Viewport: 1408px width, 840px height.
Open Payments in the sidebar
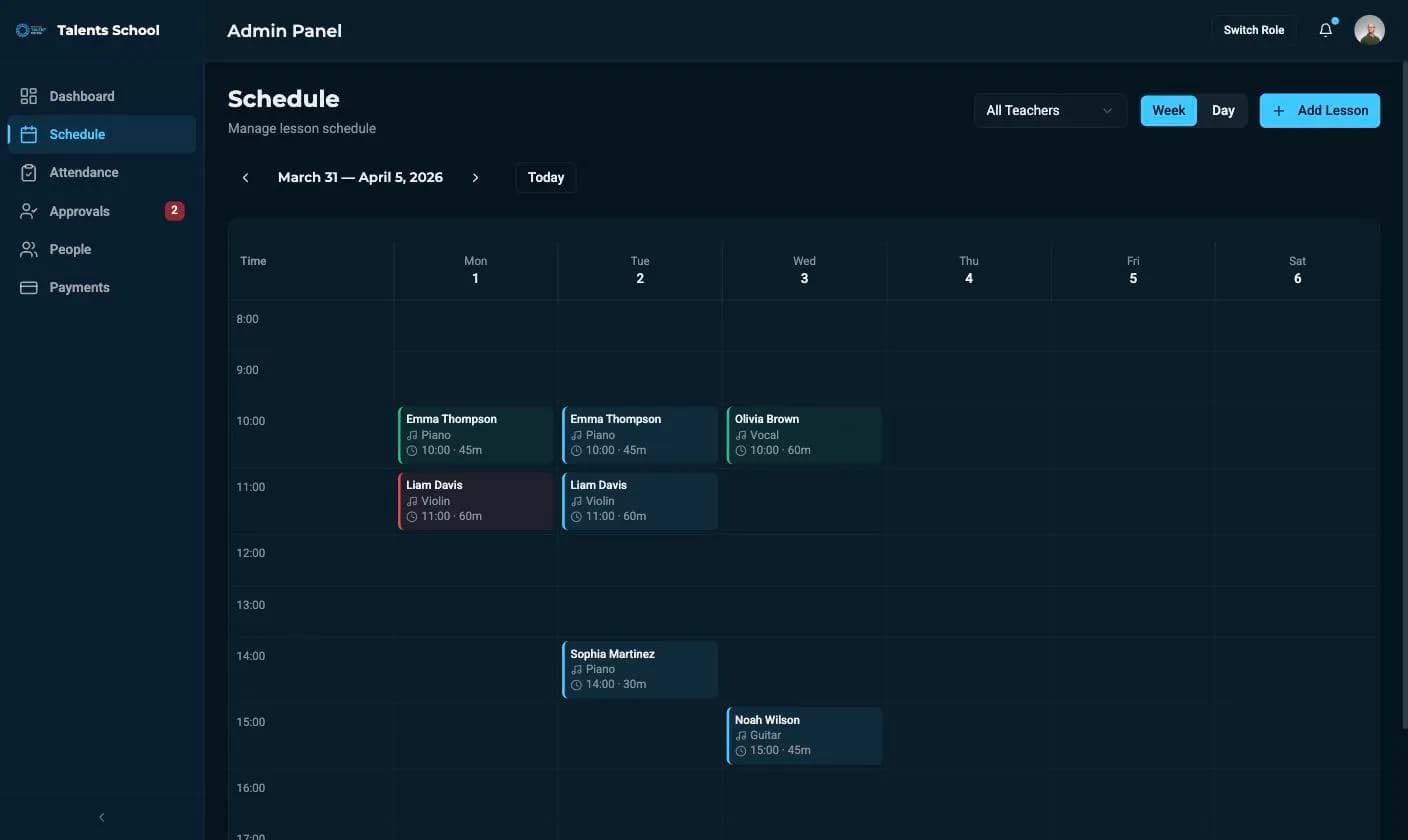(x=101, y=287)
